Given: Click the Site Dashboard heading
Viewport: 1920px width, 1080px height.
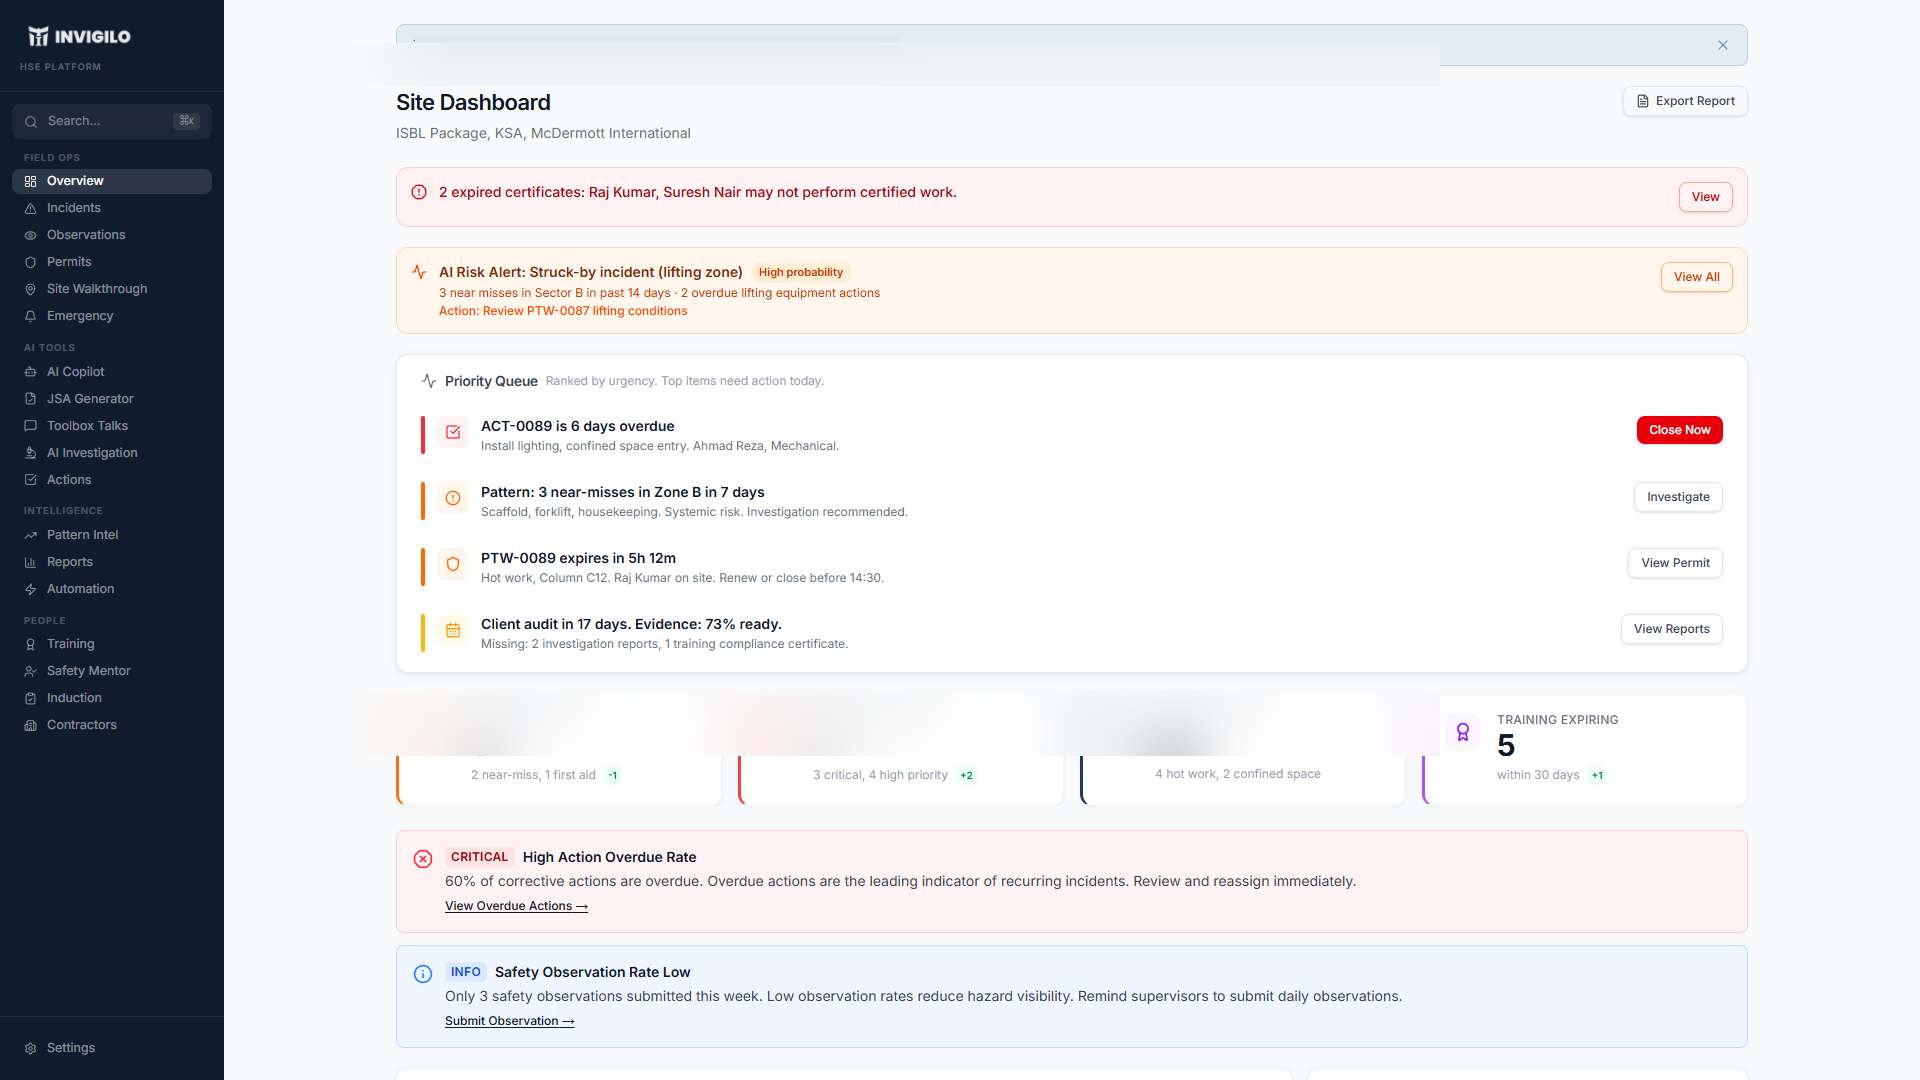Looking at the screenshot, I should coord(473,102).
